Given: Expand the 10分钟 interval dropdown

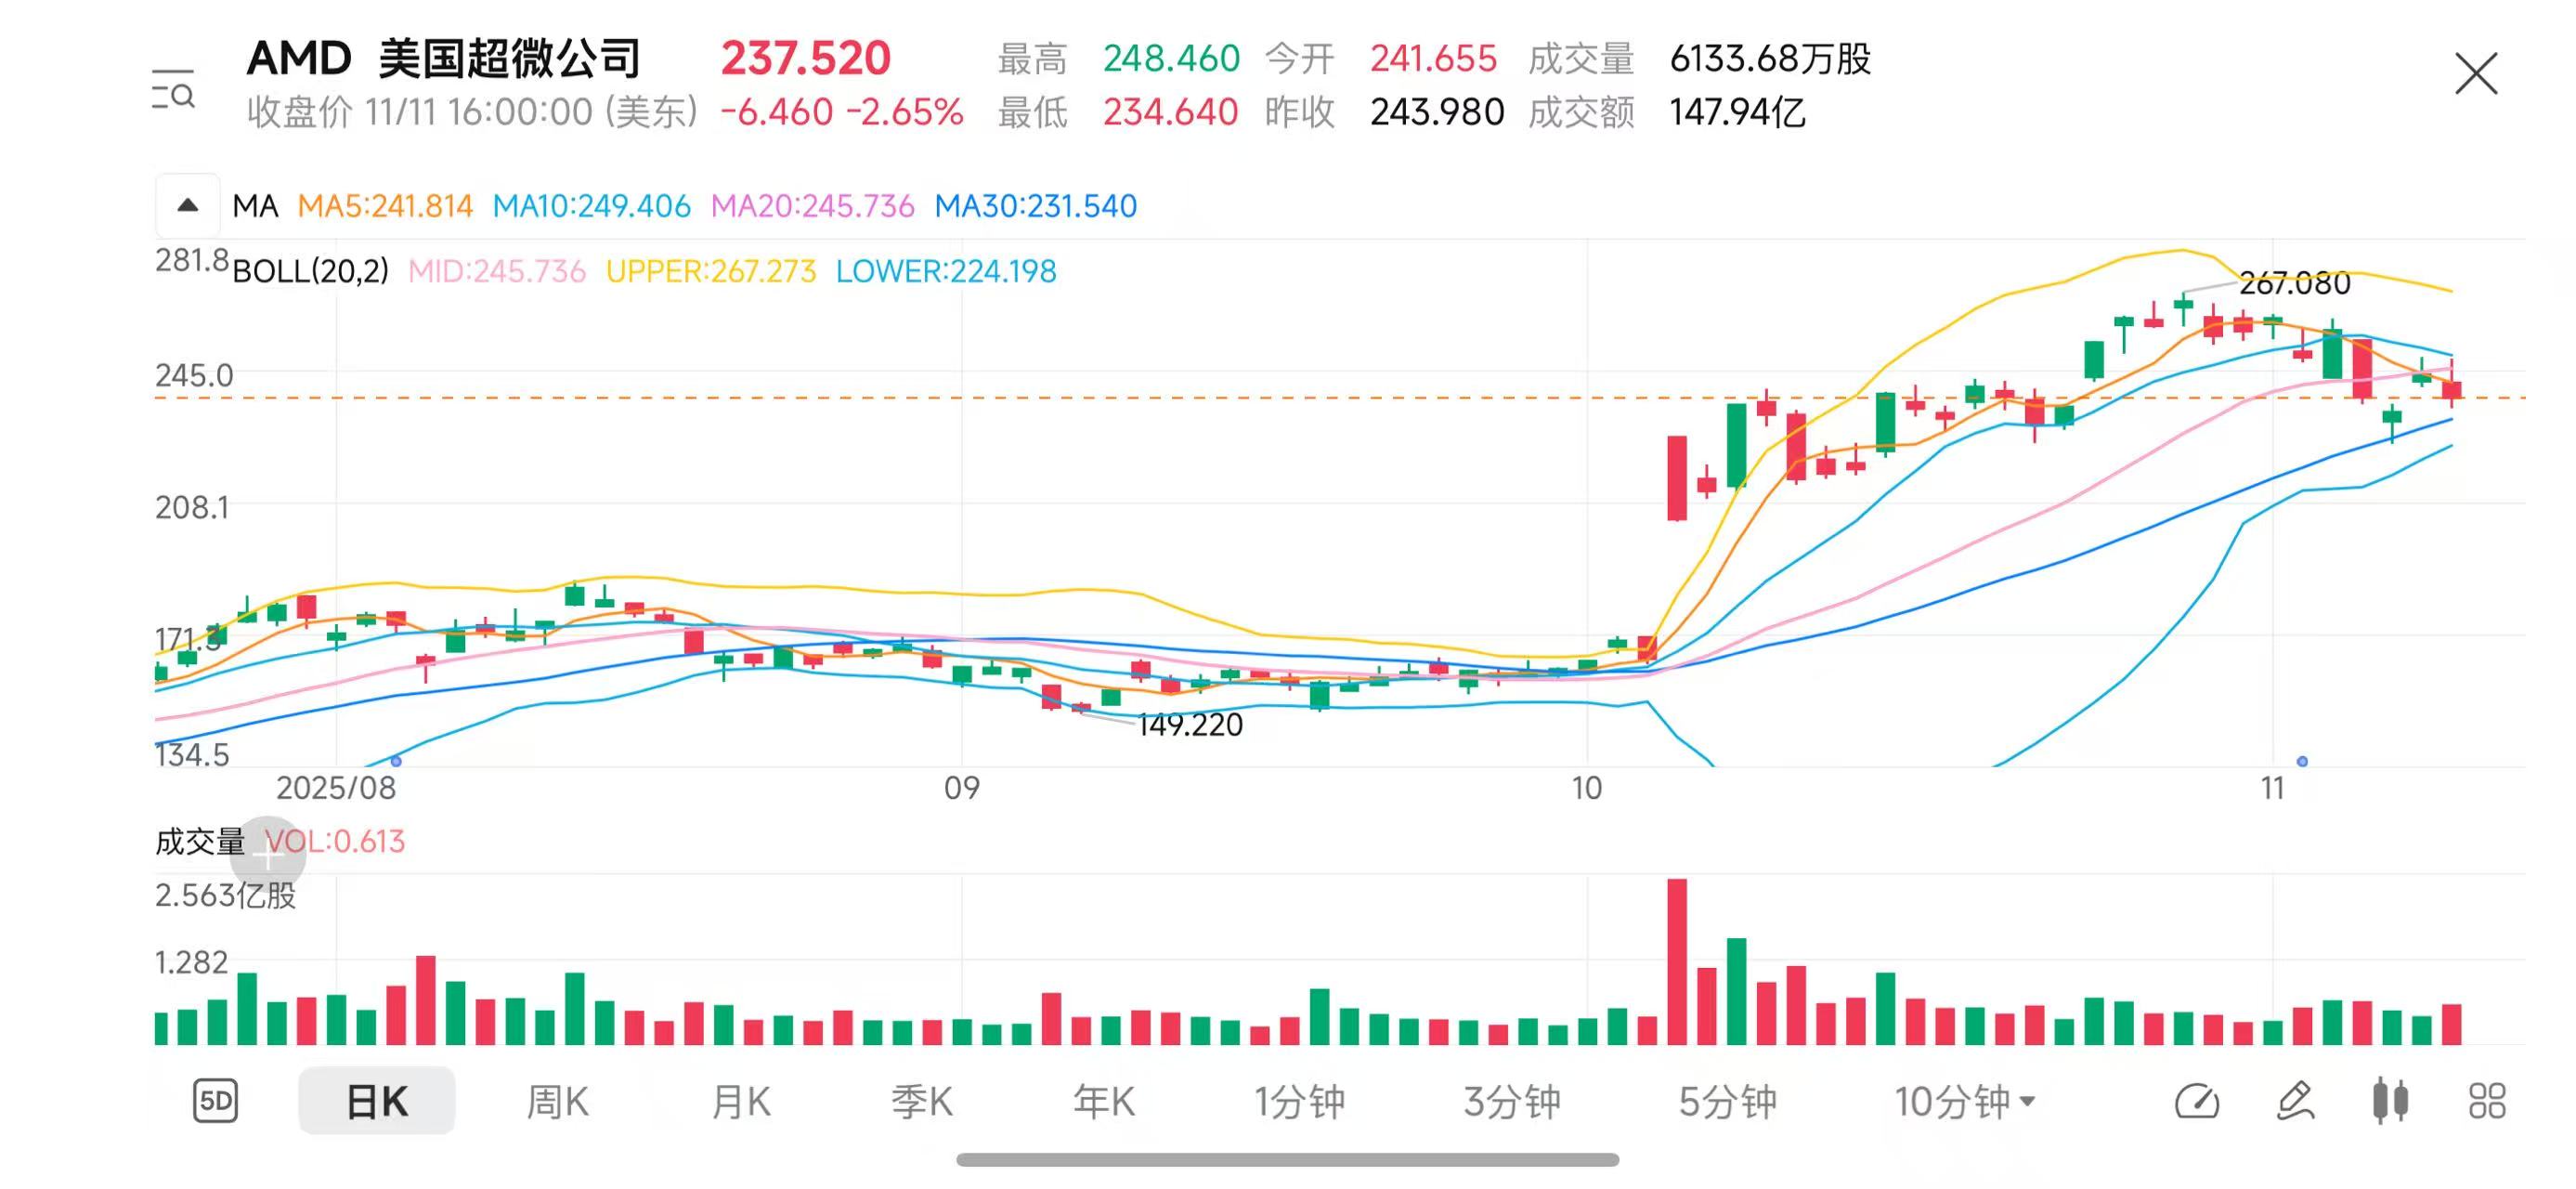Looking at the screenshot, I should tap(1964, 1101).
